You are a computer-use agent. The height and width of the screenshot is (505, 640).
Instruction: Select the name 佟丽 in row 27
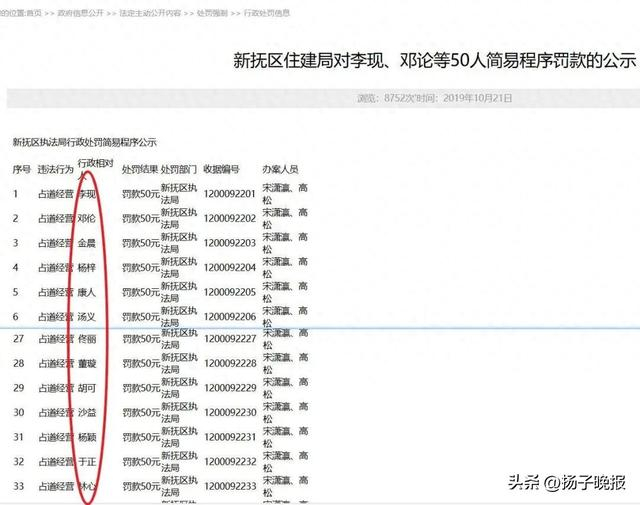pyautogui.click(x=87, y=338)
